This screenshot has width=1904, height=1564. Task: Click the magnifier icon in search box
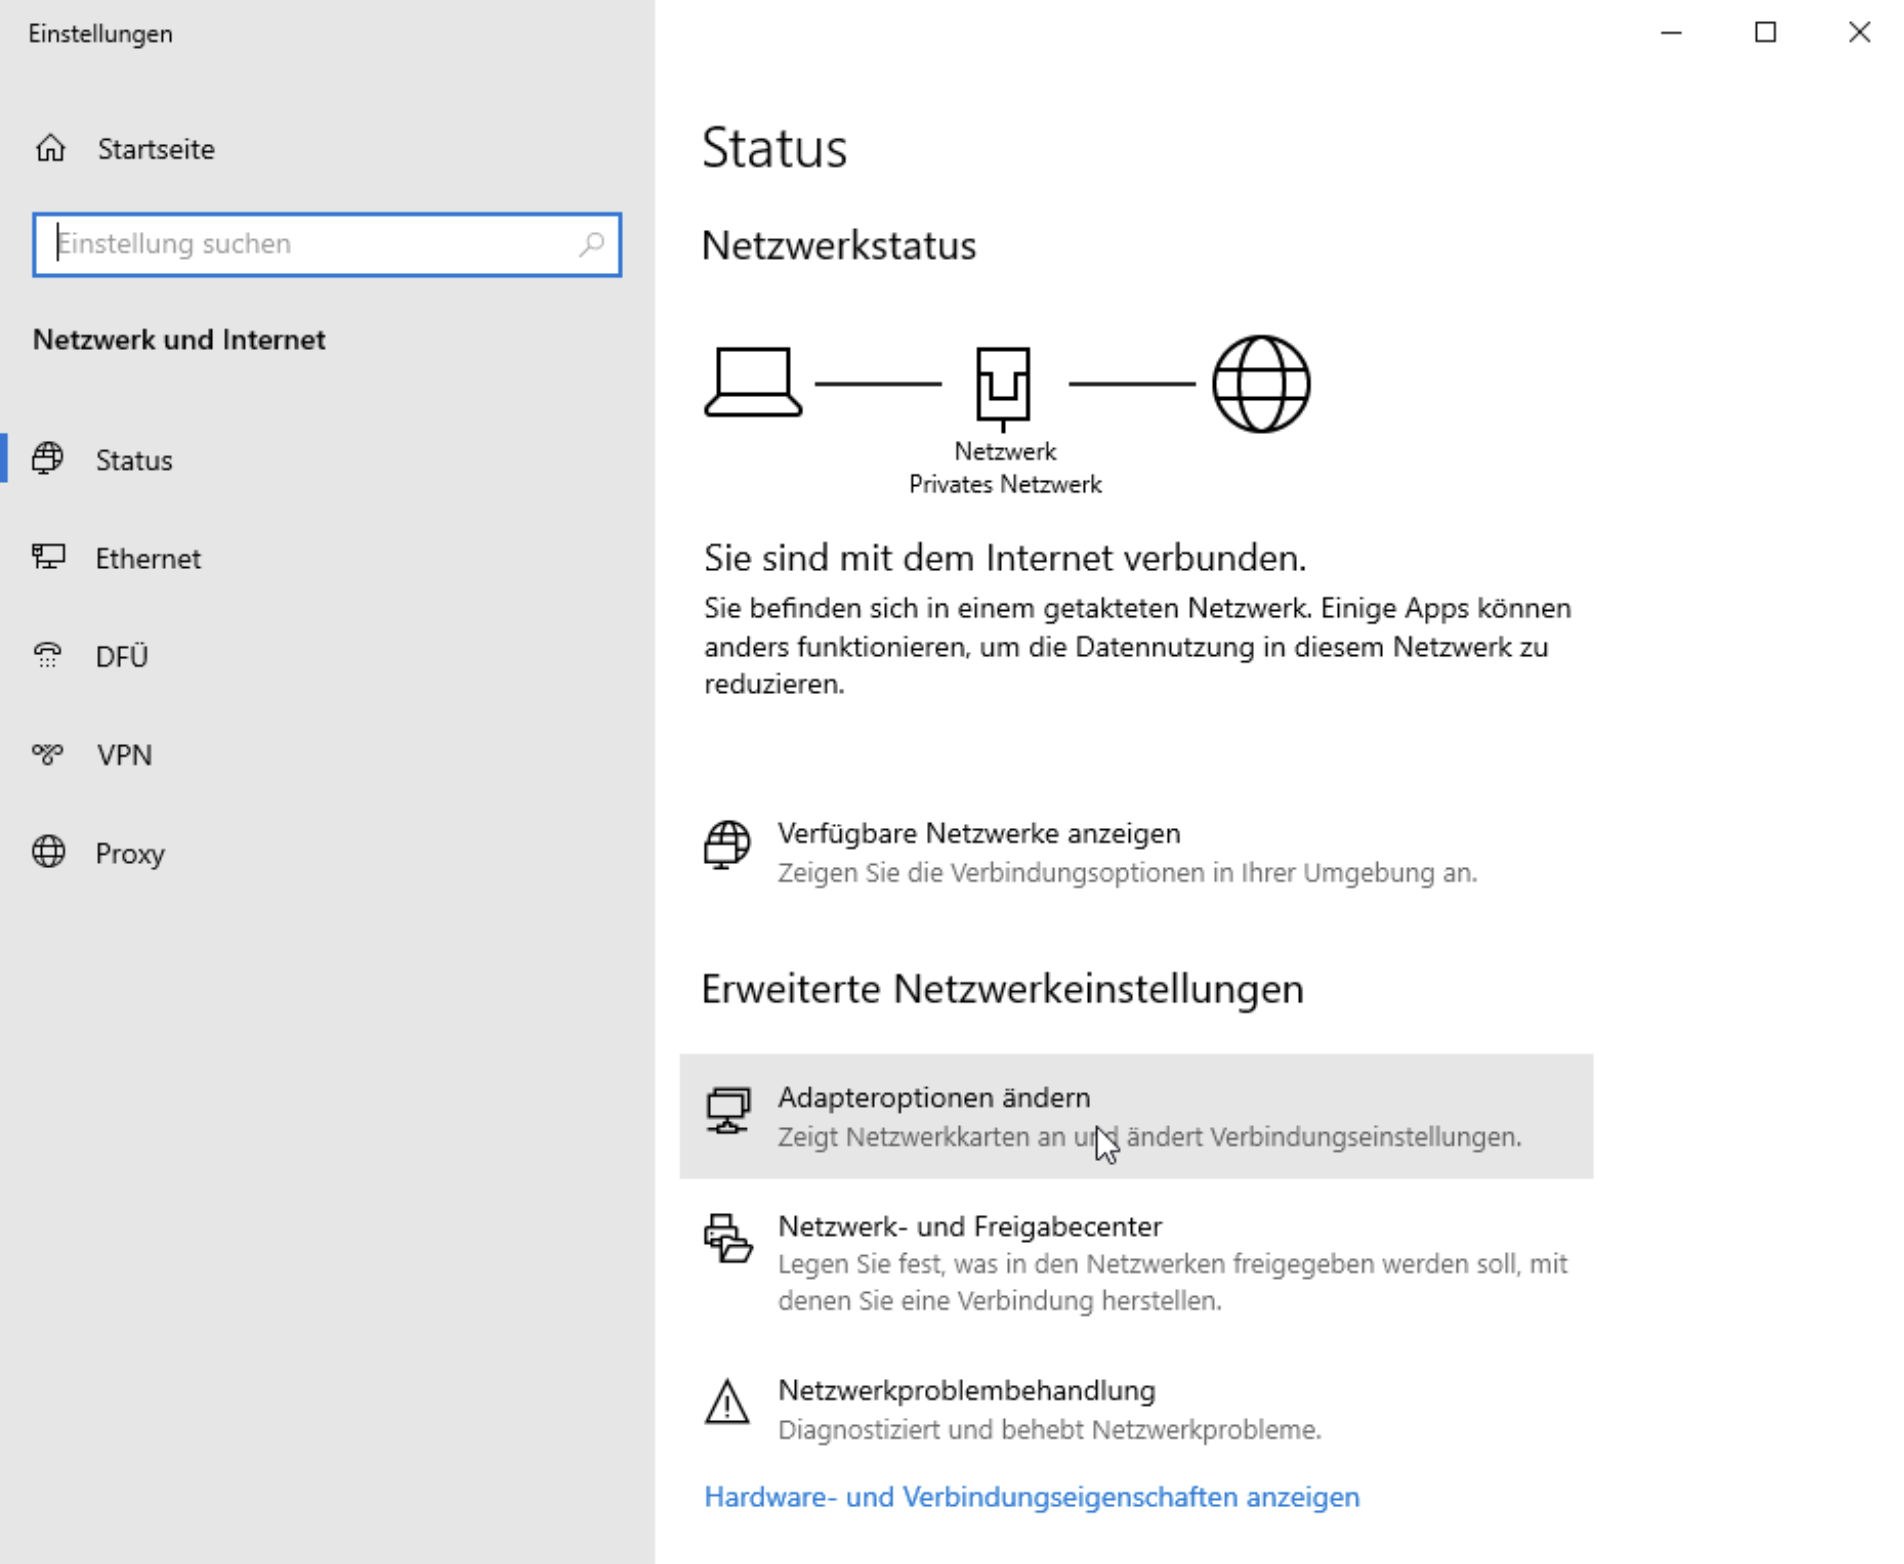pyautogui.click(x=592, y=244)
